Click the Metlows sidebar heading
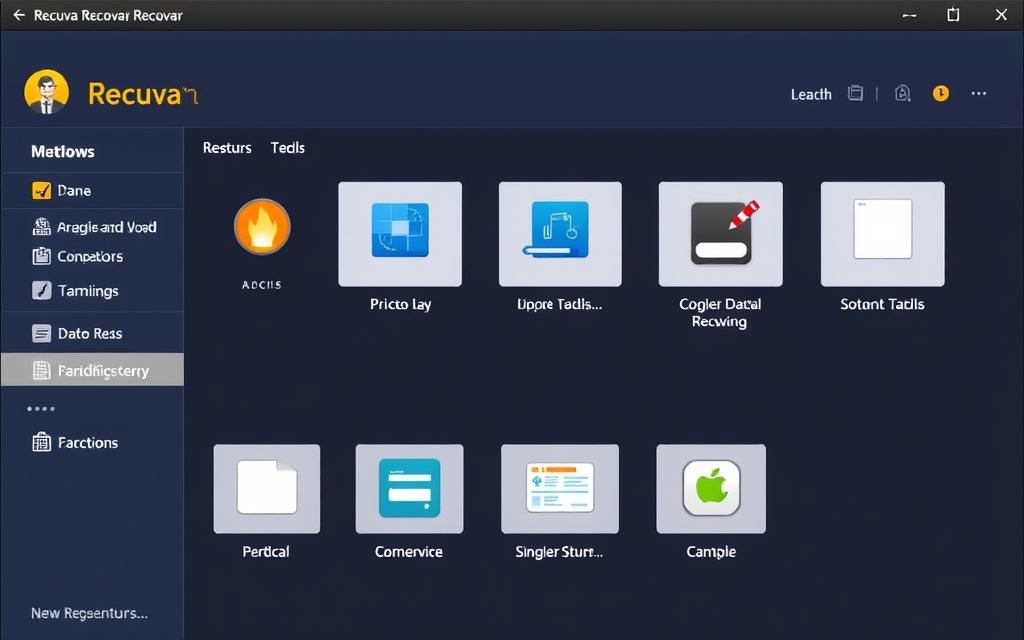Viewport: 1024px width, 640px height. pyautogui.click(x=63, y=152)
